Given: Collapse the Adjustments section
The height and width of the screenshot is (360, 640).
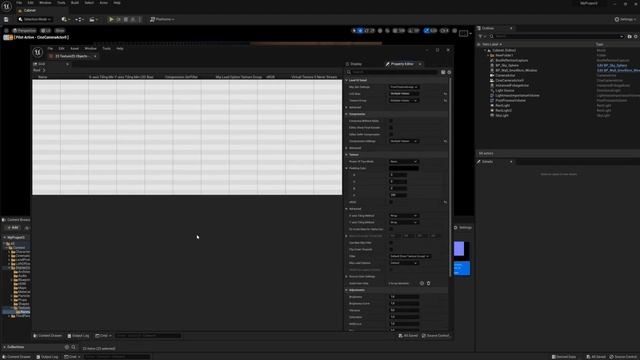Looking at the screenshot, I should tap(347, 290).
